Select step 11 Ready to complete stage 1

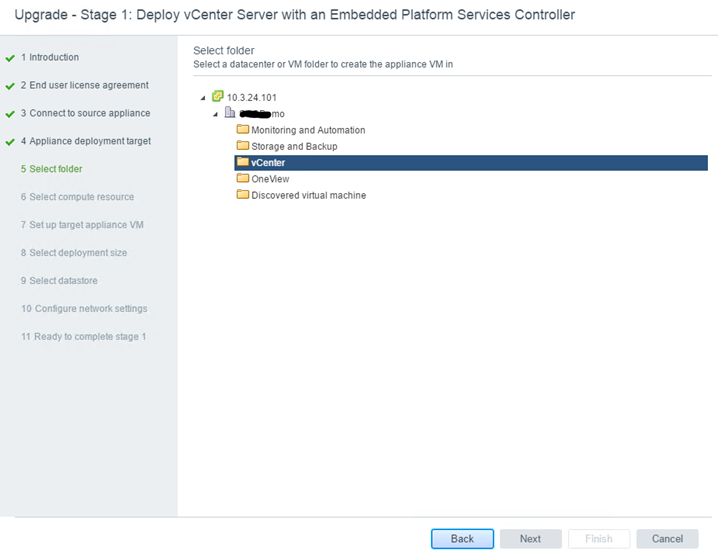coord(83,337)
